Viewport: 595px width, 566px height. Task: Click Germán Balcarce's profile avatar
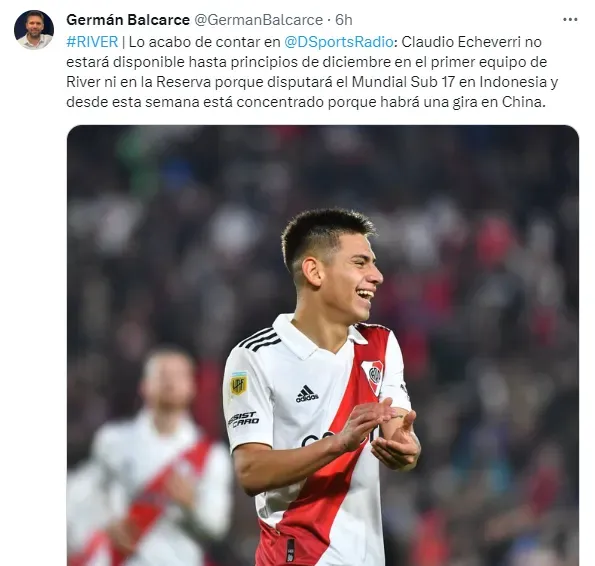coord(34,30)
